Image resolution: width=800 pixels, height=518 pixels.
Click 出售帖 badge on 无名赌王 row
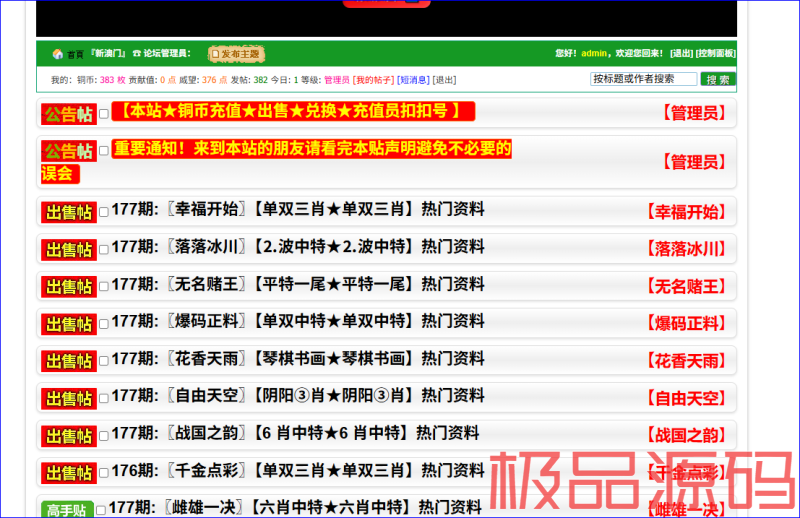click(x=69, y=287)
